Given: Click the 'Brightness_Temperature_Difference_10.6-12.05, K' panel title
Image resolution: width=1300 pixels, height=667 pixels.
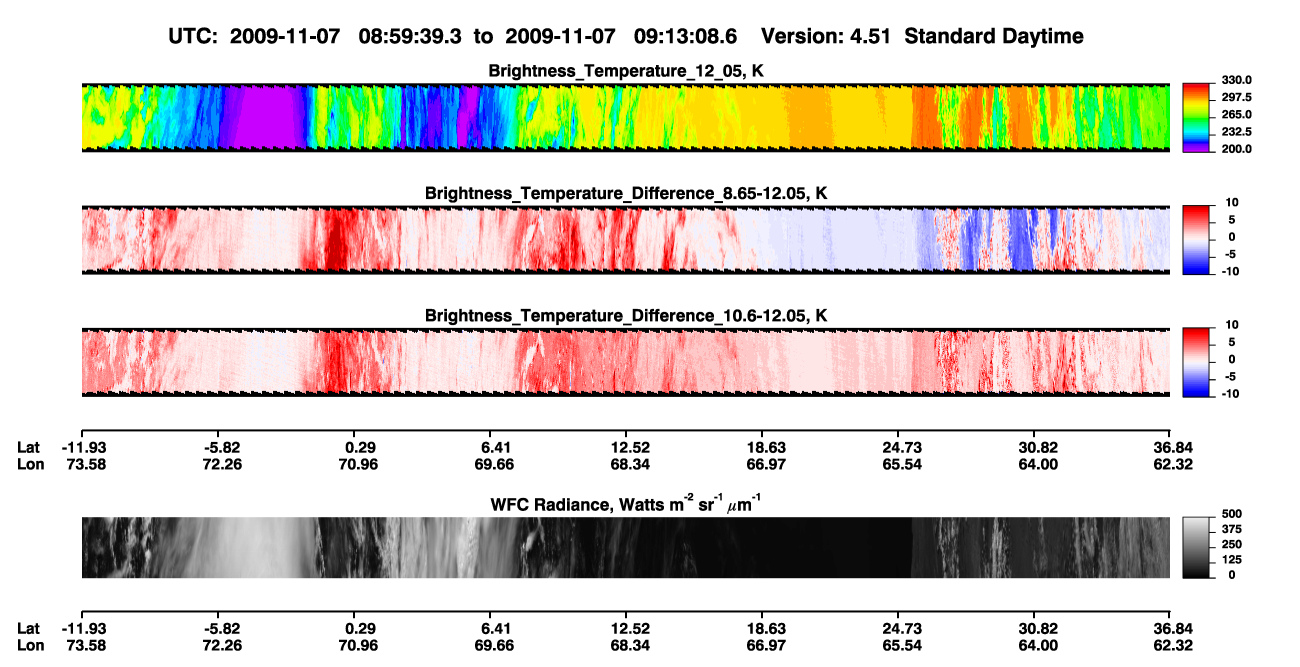Looking at the screenshot, I should click(626, 316).
